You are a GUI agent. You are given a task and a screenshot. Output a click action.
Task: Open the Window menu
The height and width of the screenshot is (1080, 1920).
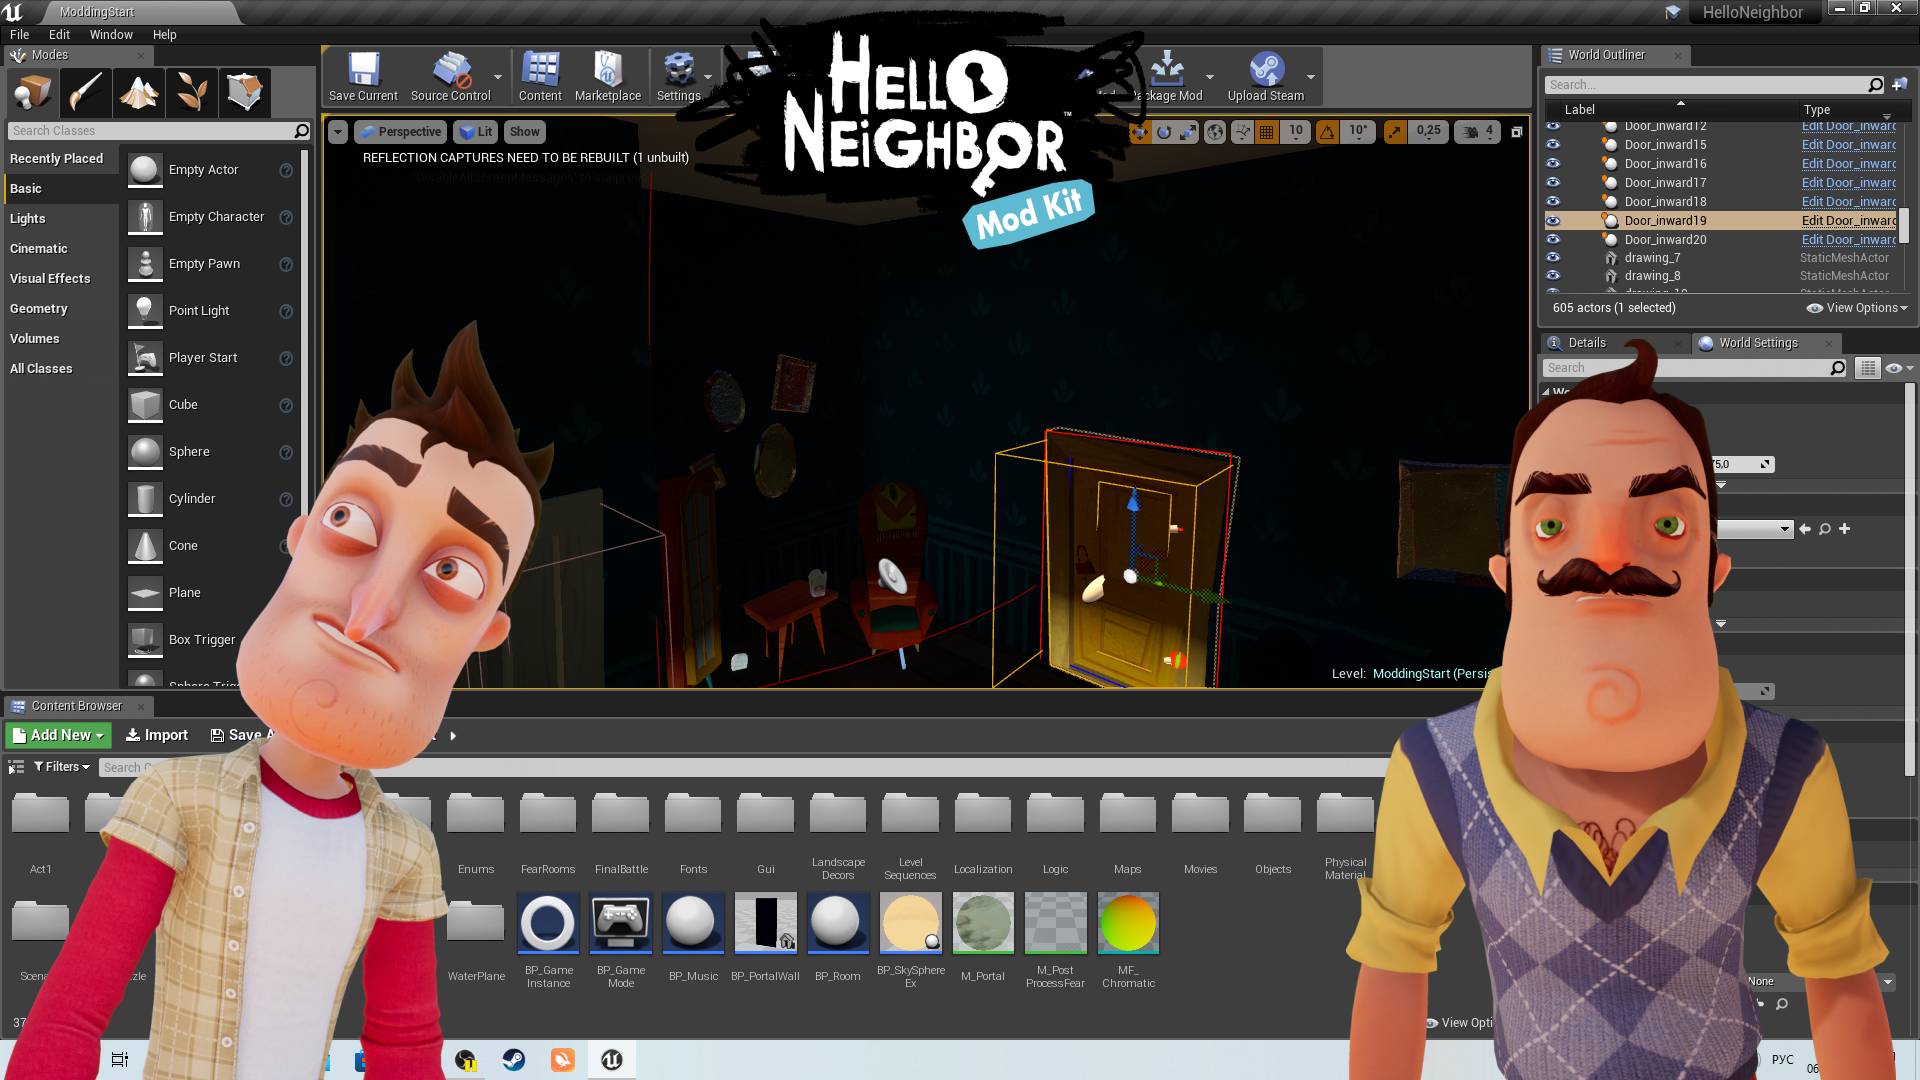[111, 34]
